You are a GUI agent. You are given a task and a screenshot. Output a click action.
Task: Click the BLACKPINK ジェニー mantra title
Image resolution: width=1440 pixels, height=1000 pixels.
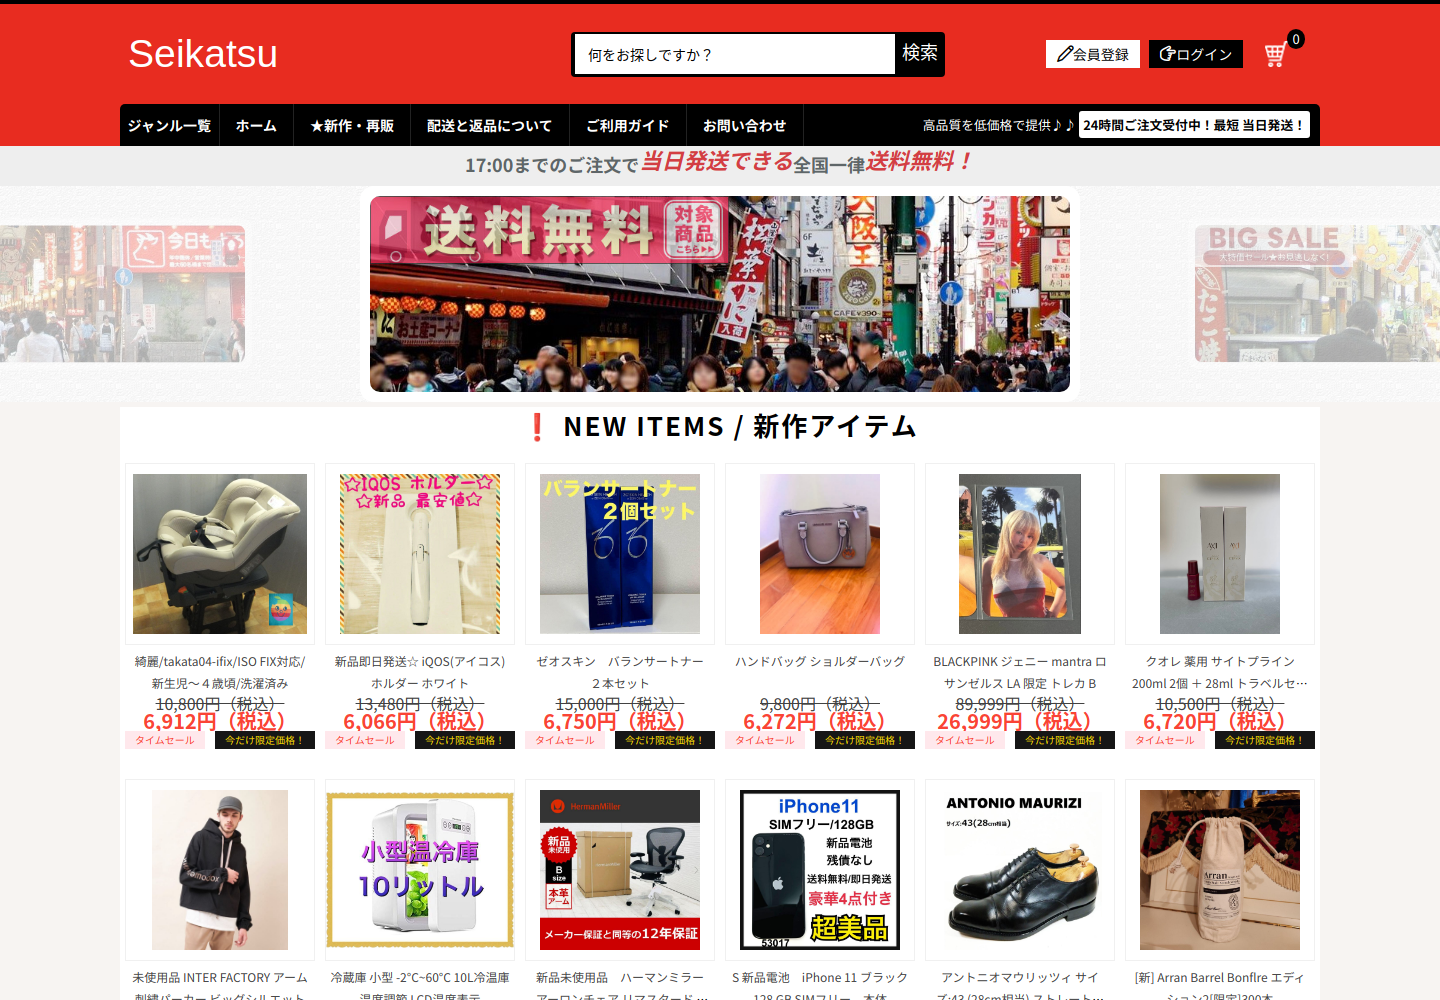[x=1020, y=672]
